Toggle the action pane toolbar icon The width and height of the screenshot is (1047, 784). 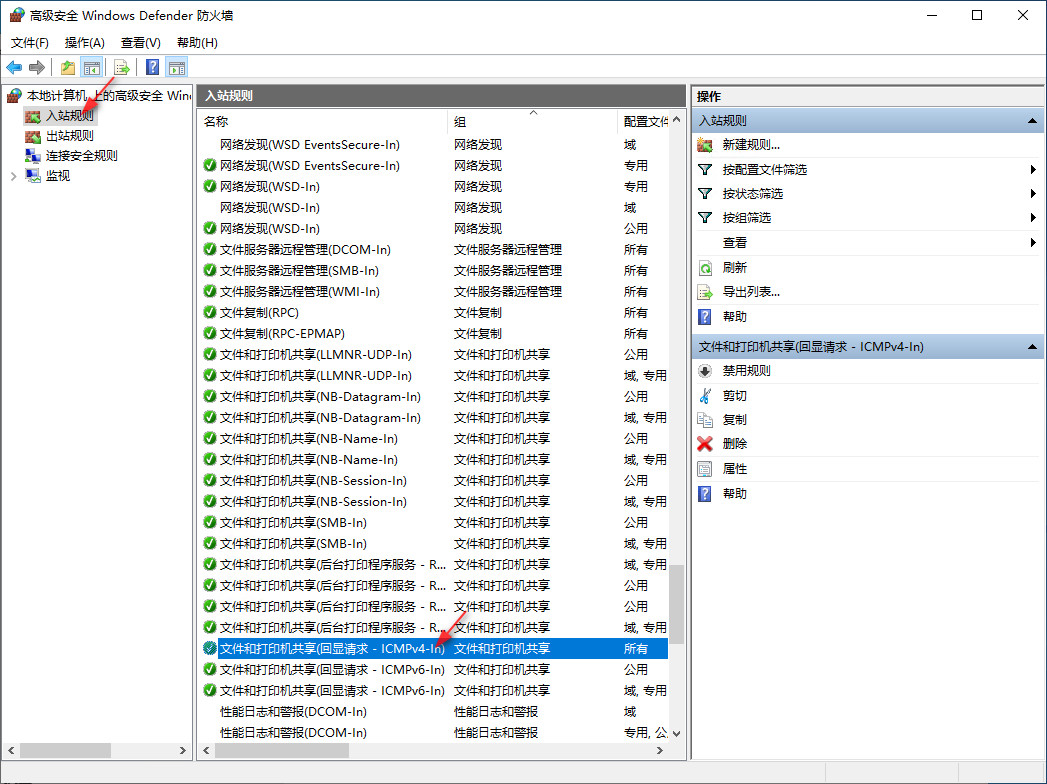(177, 67)
